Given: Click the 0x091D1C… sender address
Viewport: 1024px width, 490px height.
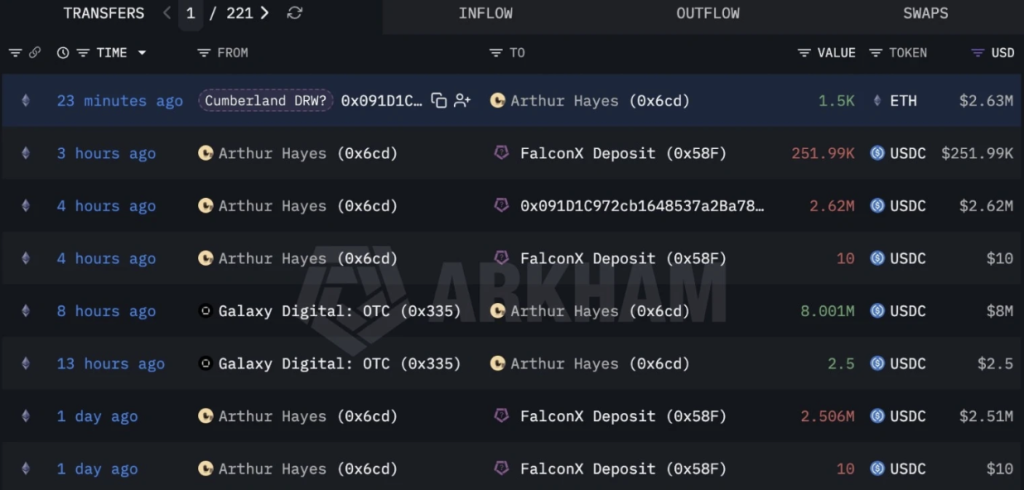Looking at the screenshot, I should click(x=381, y=101).
